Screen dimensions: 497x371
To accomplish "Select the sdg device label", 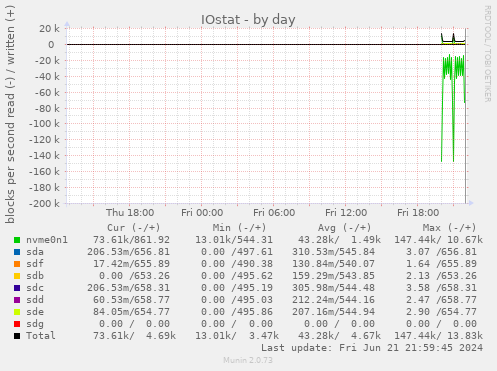I will click(x=35, y=324).
